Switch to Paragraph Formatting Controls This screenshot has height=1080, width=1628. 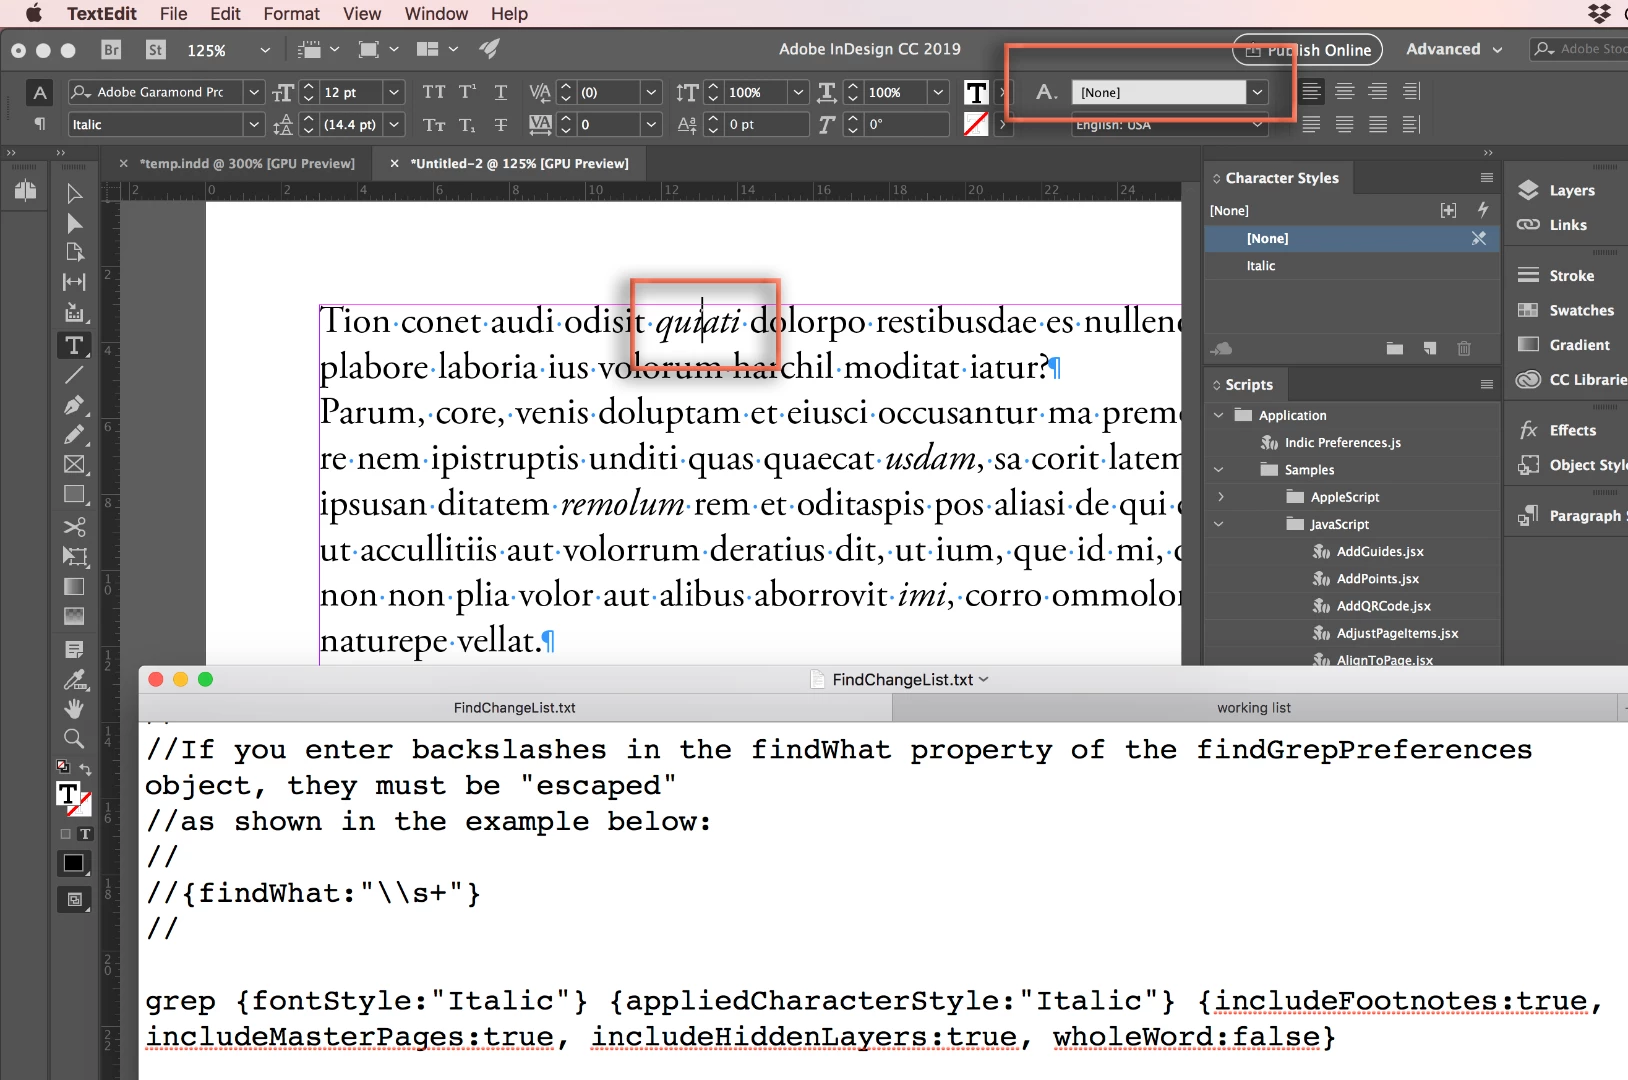click(x=40, y=124)
